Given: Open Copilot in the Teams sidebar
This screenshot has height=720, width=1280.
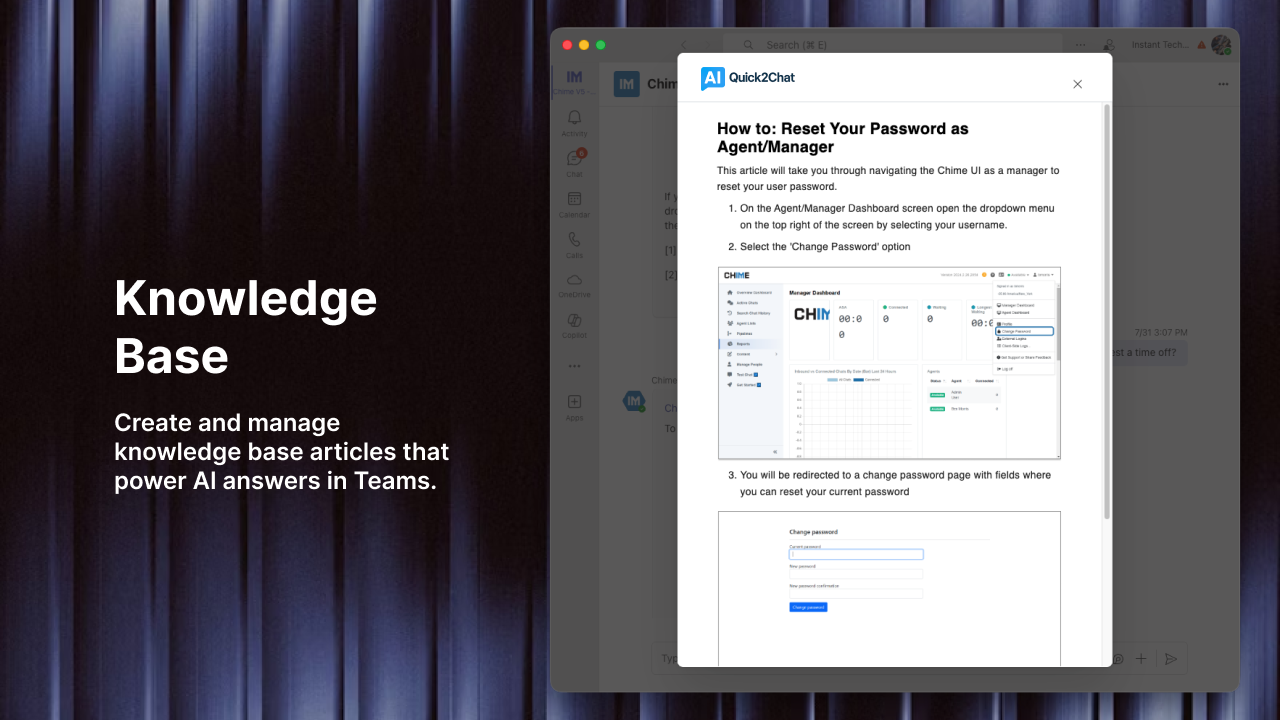Looking at the screenshot, I should [x=574, y=325].
